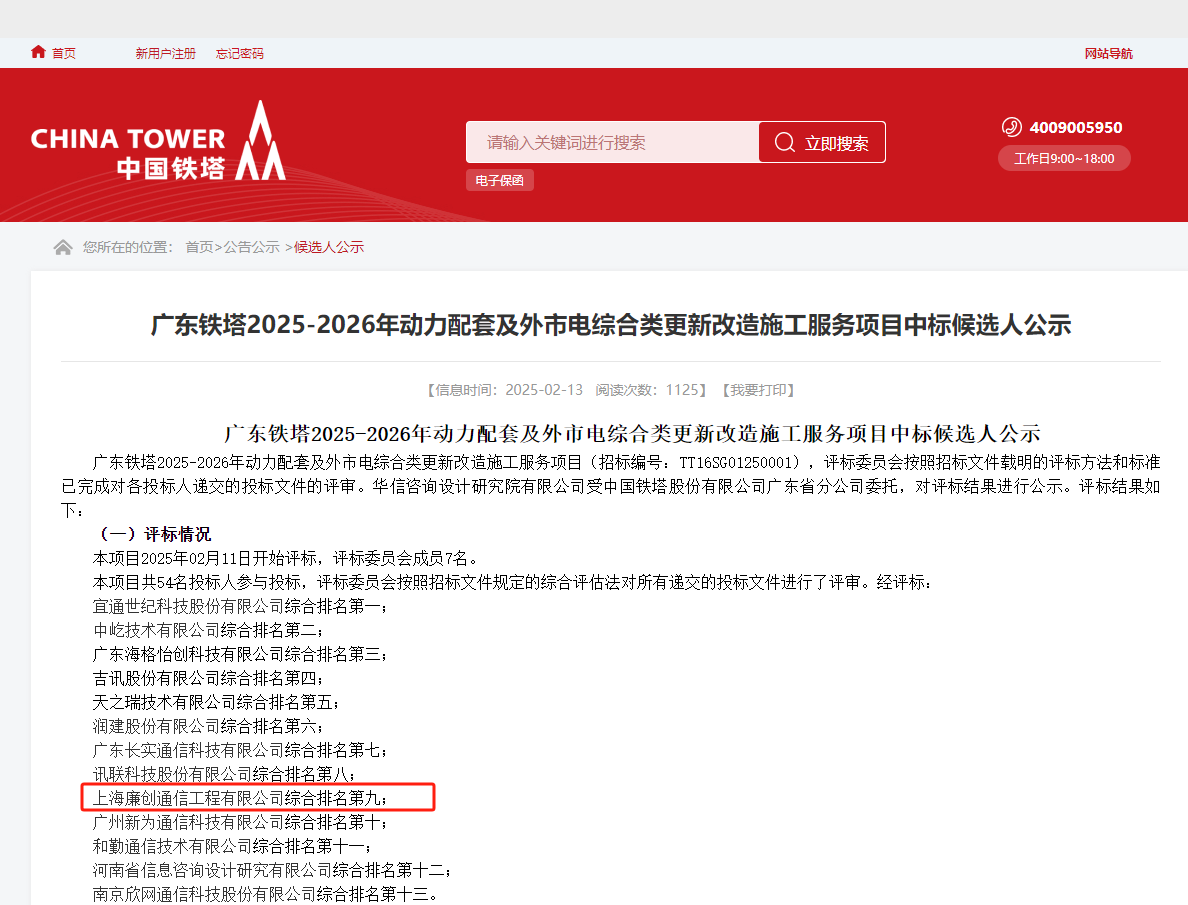Open the 首页 link in top bar
The width and height of the screenshot is (1188, 905).
tap(64, 53)
